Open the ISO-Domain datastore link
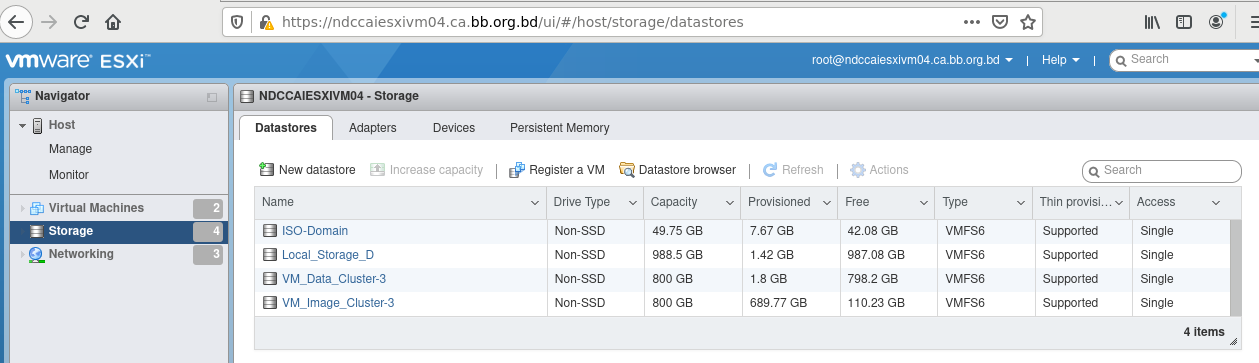Image resolution: width=1259 pixels, height=363 pixels. [x=315, y=231]
